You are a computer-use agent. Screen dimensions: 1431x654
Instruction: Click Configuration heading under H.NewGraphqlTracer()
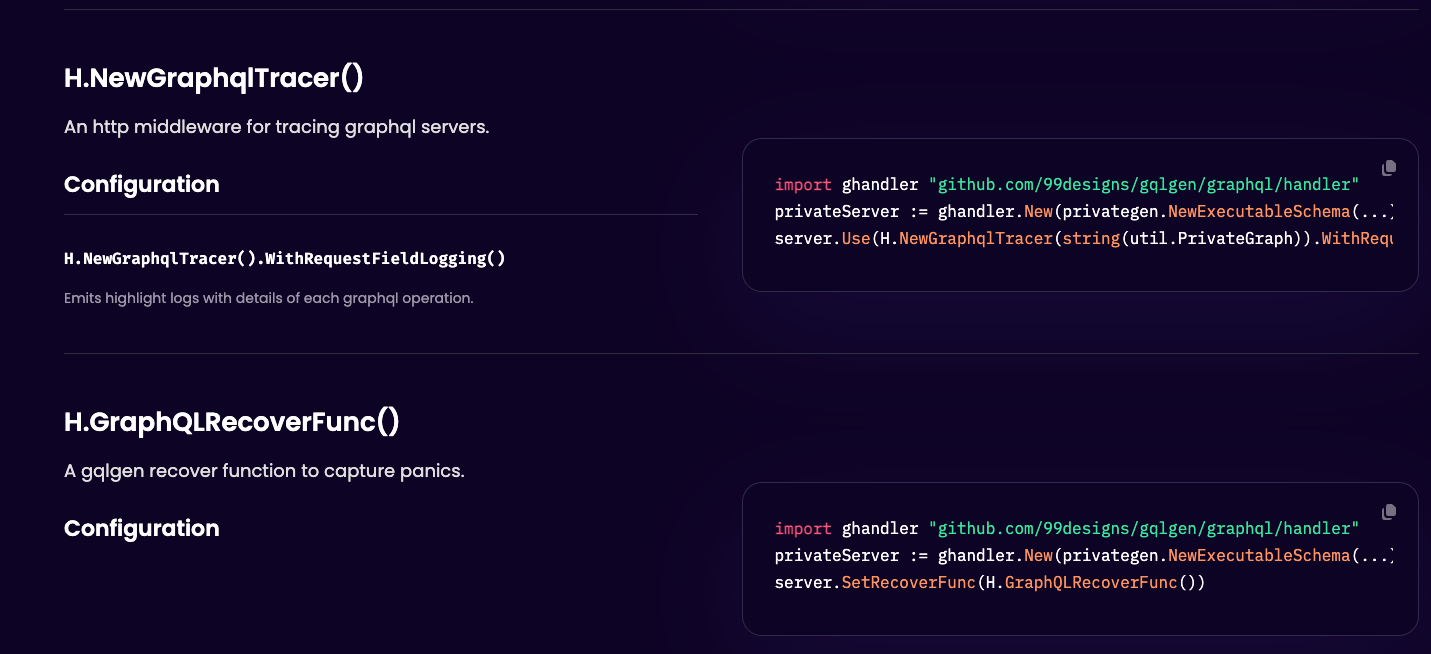(x=142, y=185)
